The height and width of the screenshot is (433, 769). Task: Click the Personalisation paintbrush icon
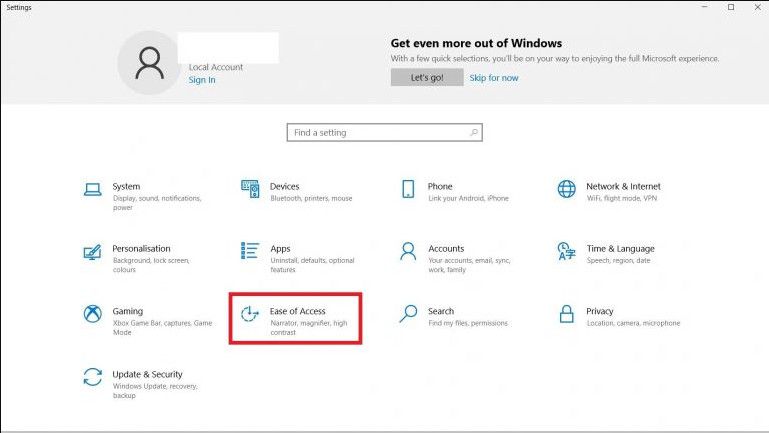pyautogui.click(x=92, y=252)
